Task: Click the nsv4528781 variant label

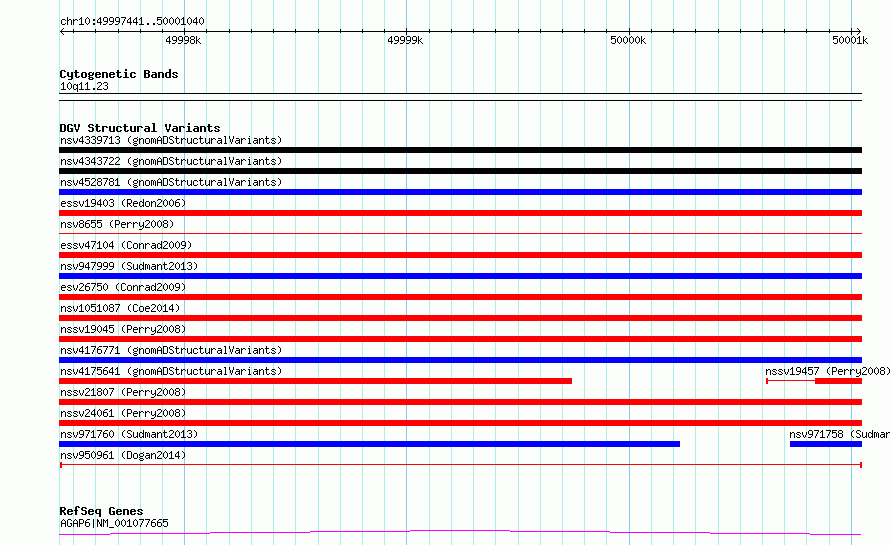Action: coord(171,182)
